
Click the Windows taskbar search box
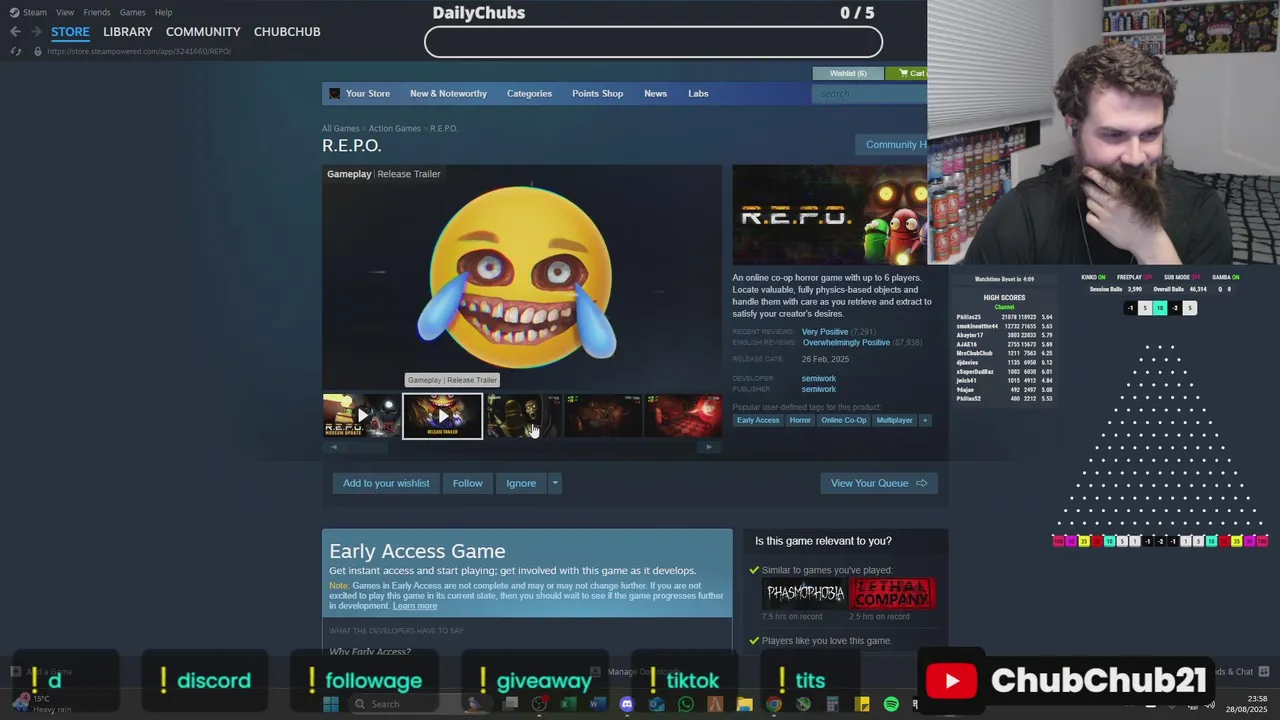(400, 704)
